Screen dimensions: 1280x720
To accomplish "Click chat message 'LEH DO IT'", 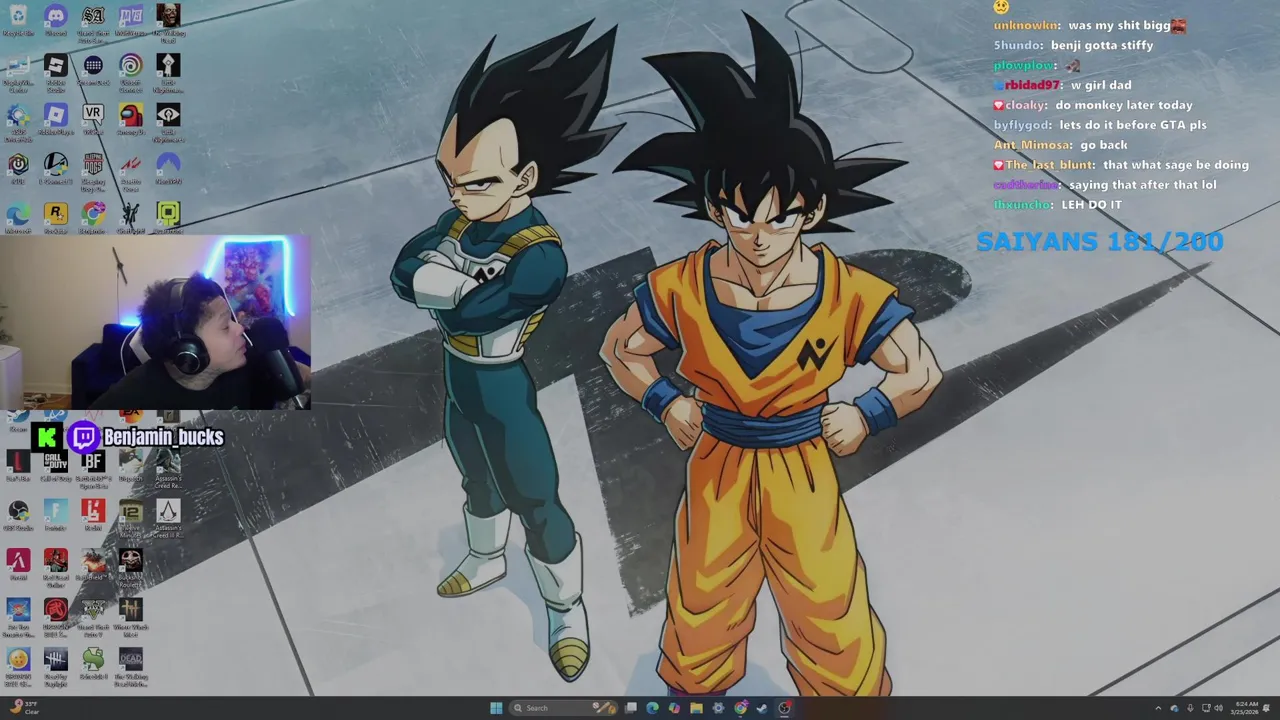I will 1091,205.
